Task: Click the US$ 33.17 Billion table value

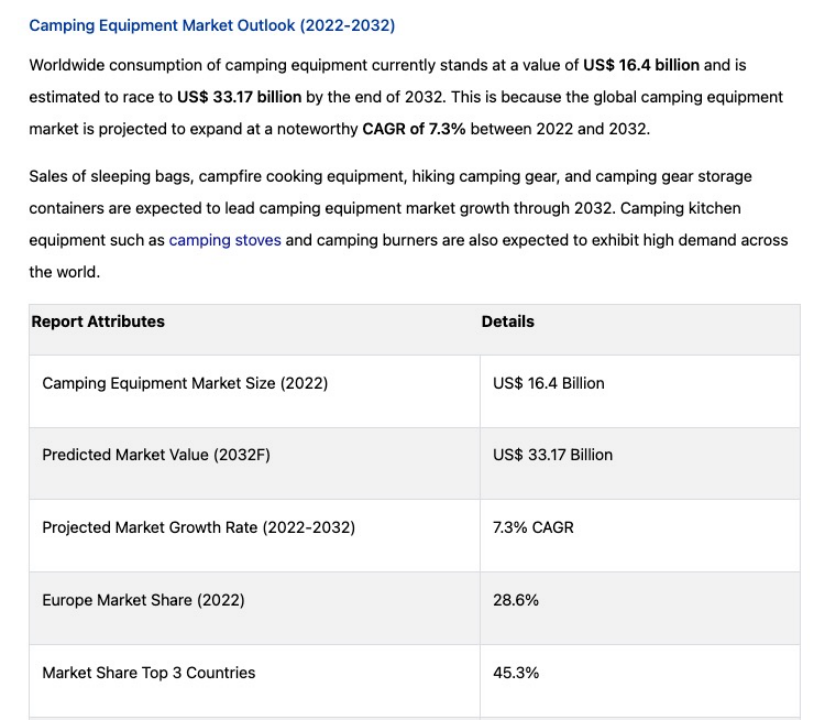Action: 553,455
